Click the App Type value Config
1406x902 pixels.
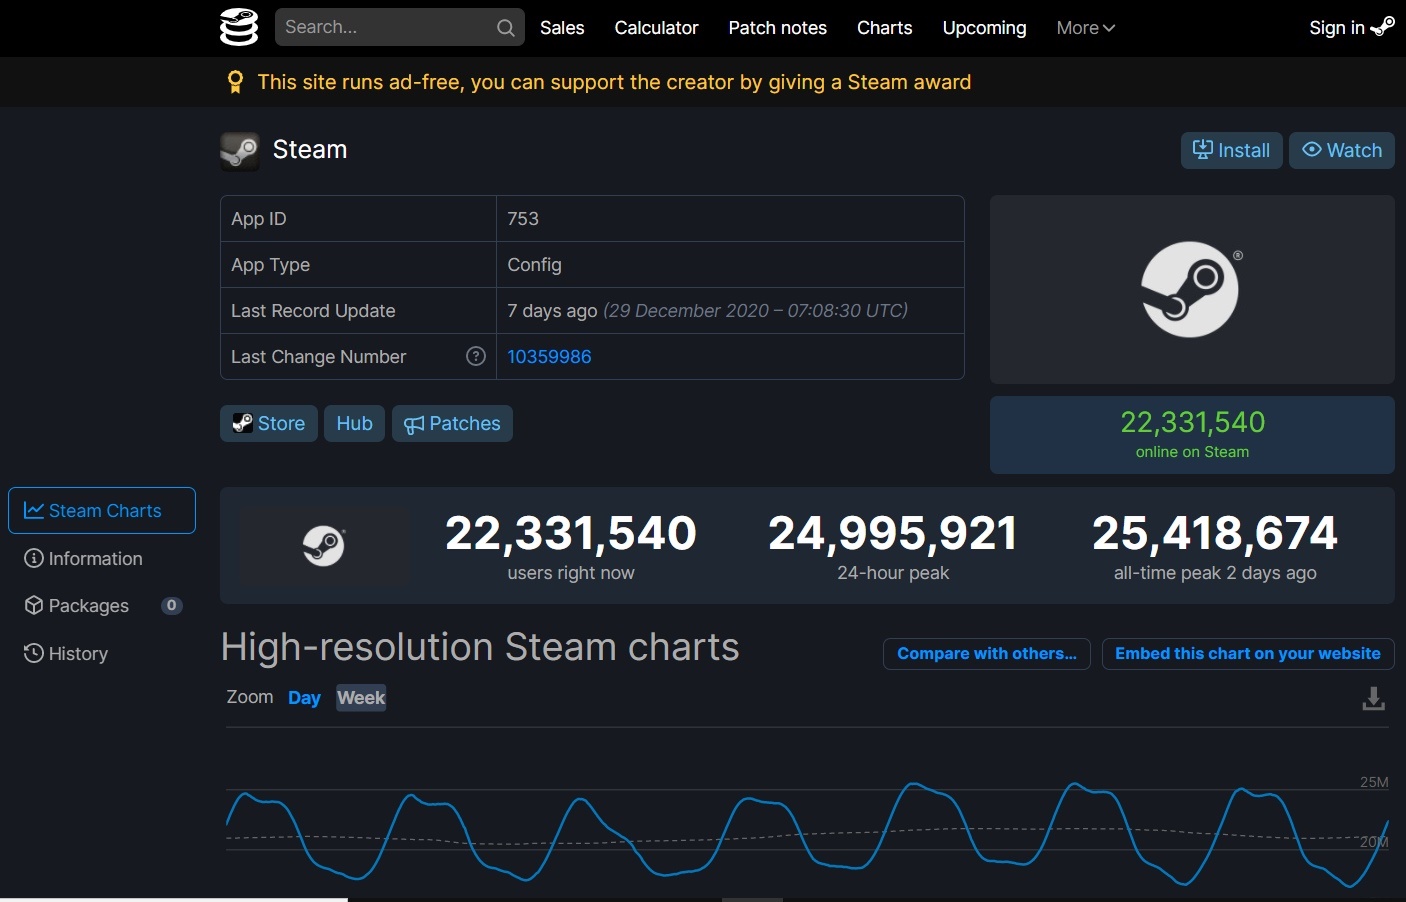coord(534,265)
